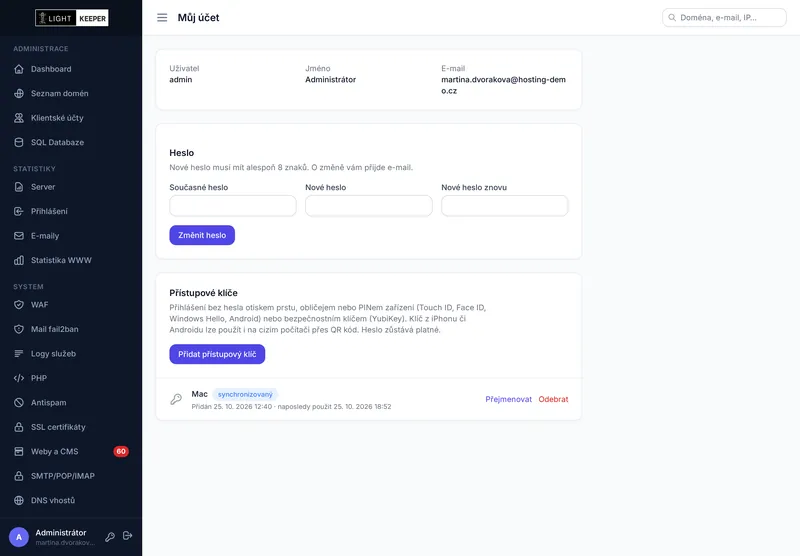Click the logout icon in sidebar footer
This screenshot has height=556, width=800.
coord(128,536)
